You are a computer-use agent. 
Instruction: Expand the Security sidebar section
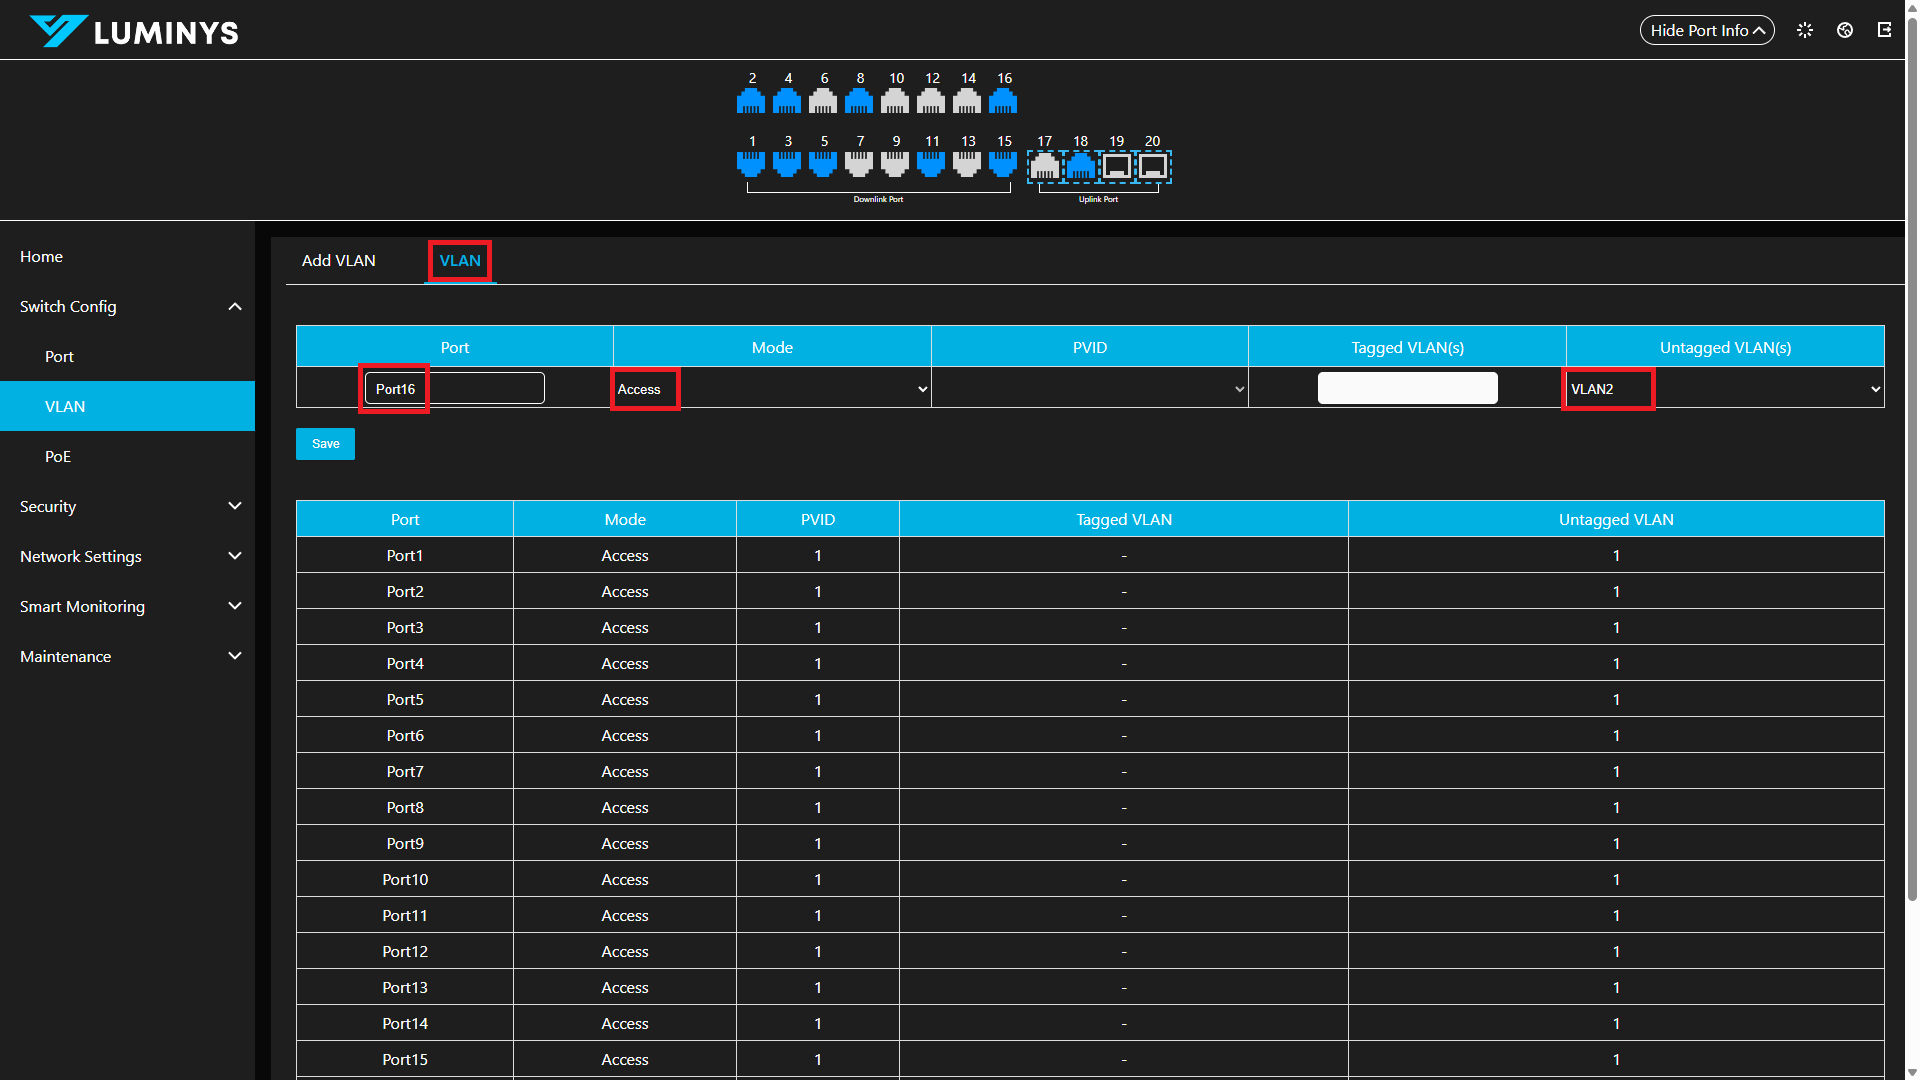[127, 506]
